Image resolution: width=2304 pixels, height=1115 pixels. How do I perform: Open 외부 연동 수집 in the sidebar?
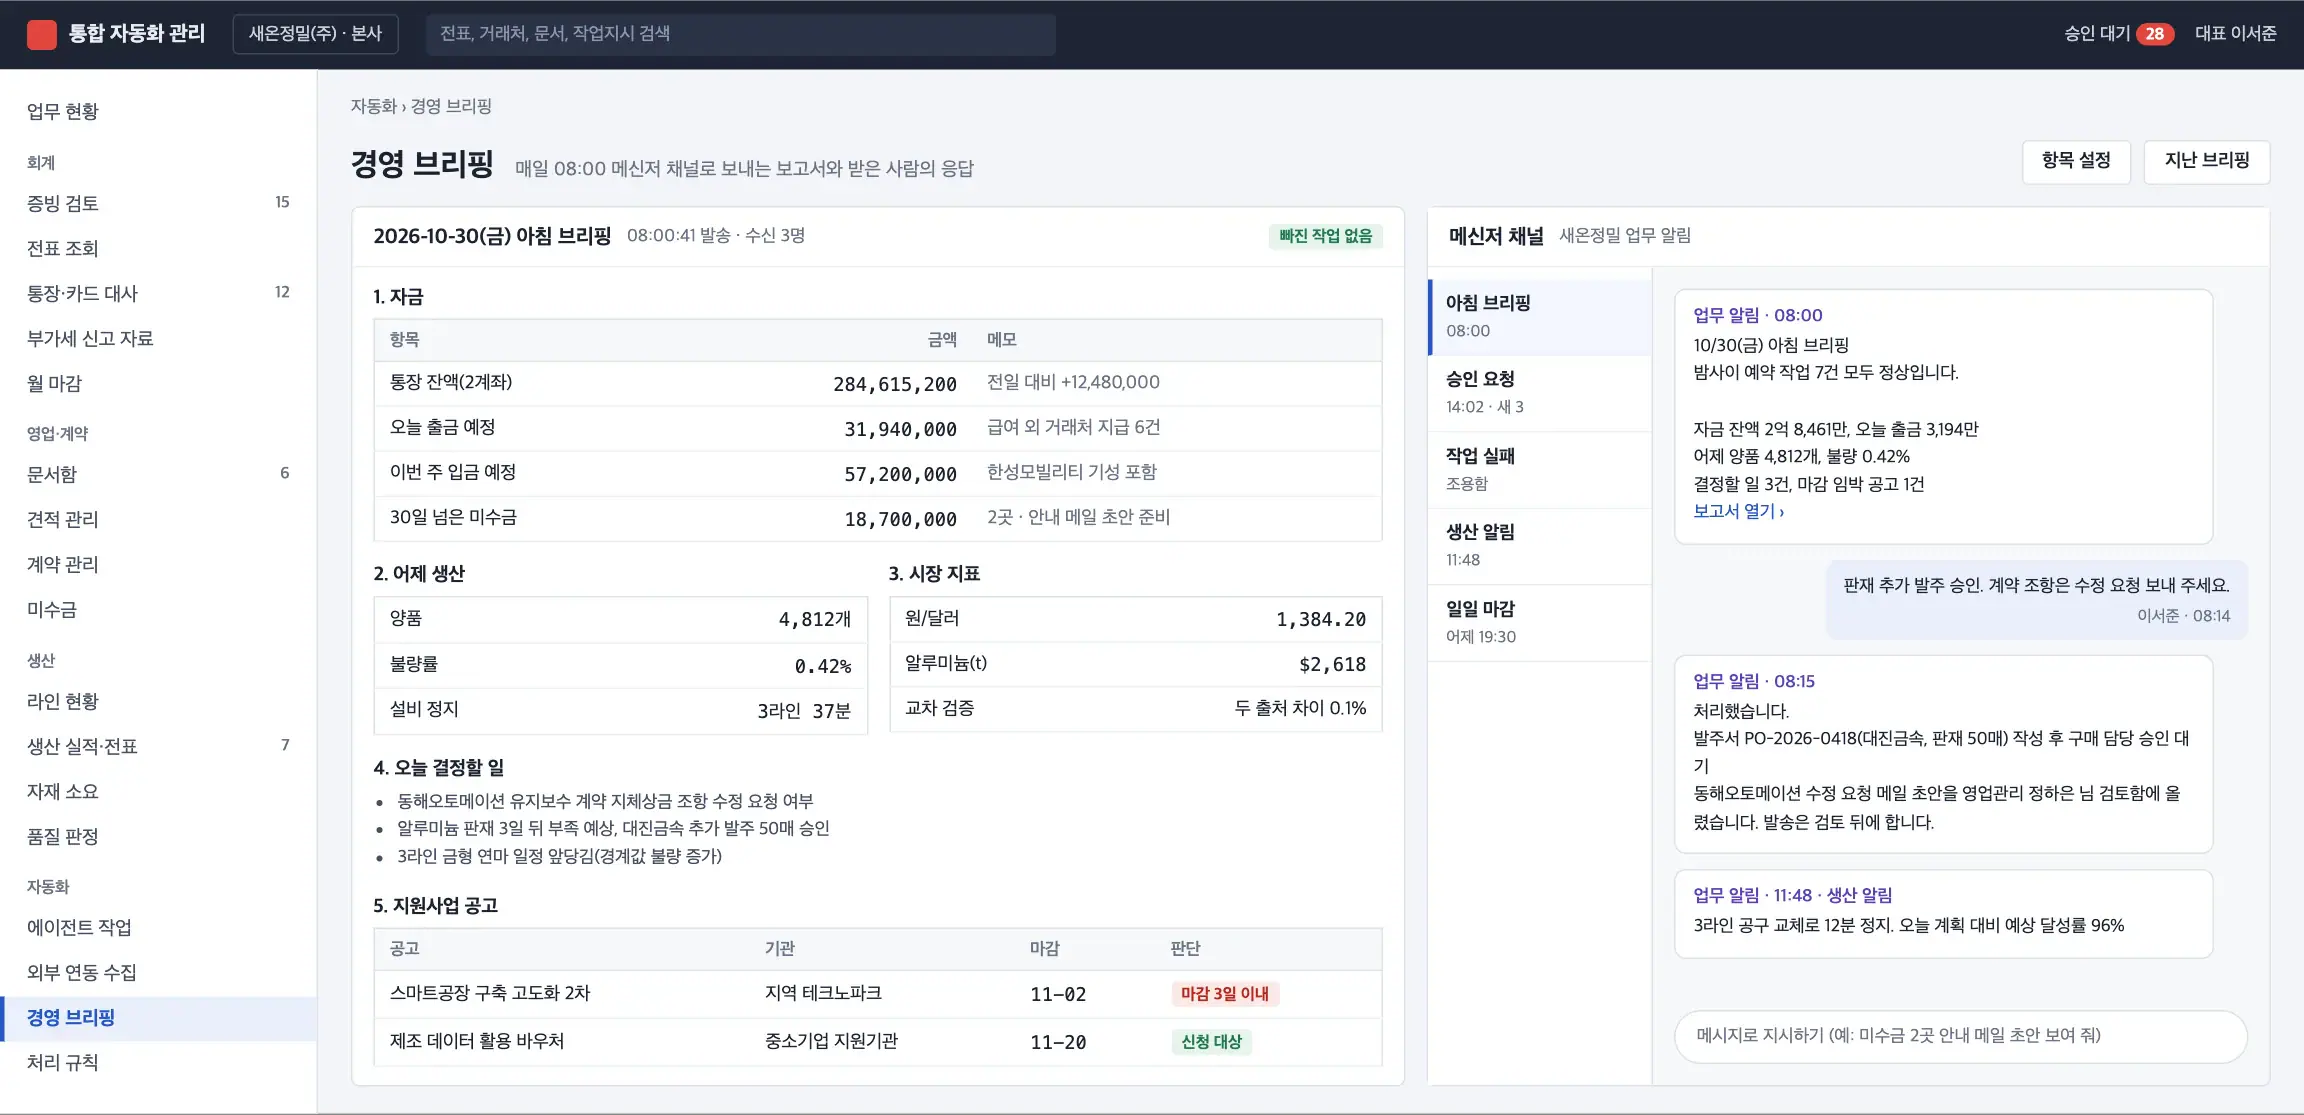(158, 972)
